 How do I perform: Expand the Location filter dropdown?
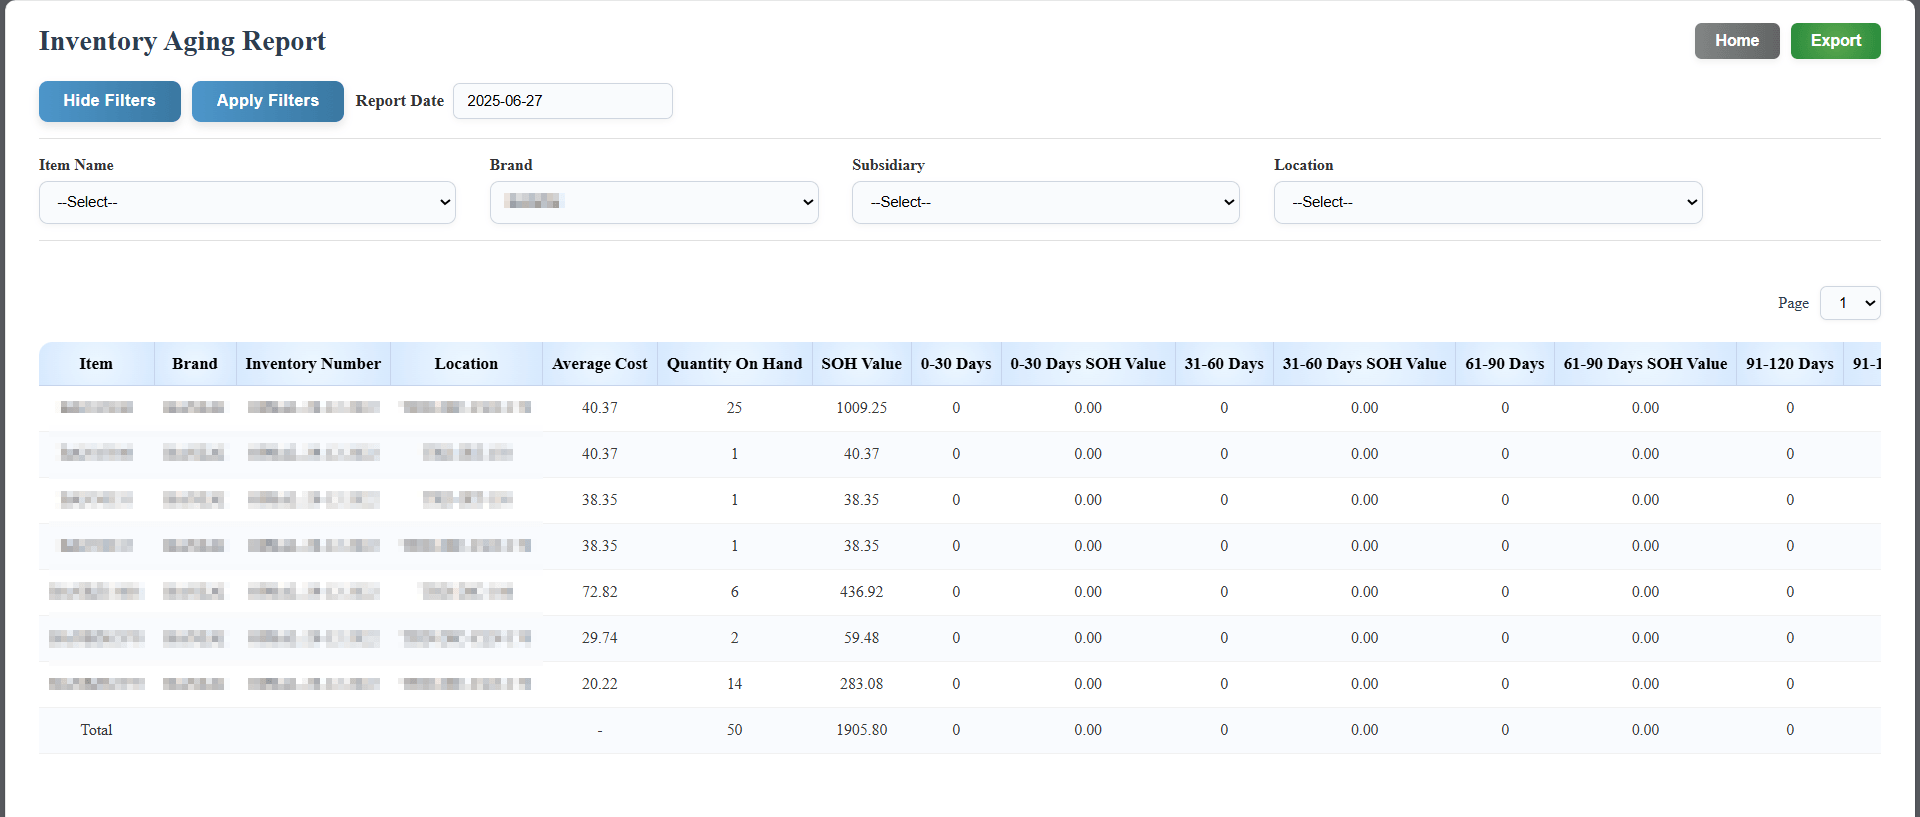[1488, 202]
